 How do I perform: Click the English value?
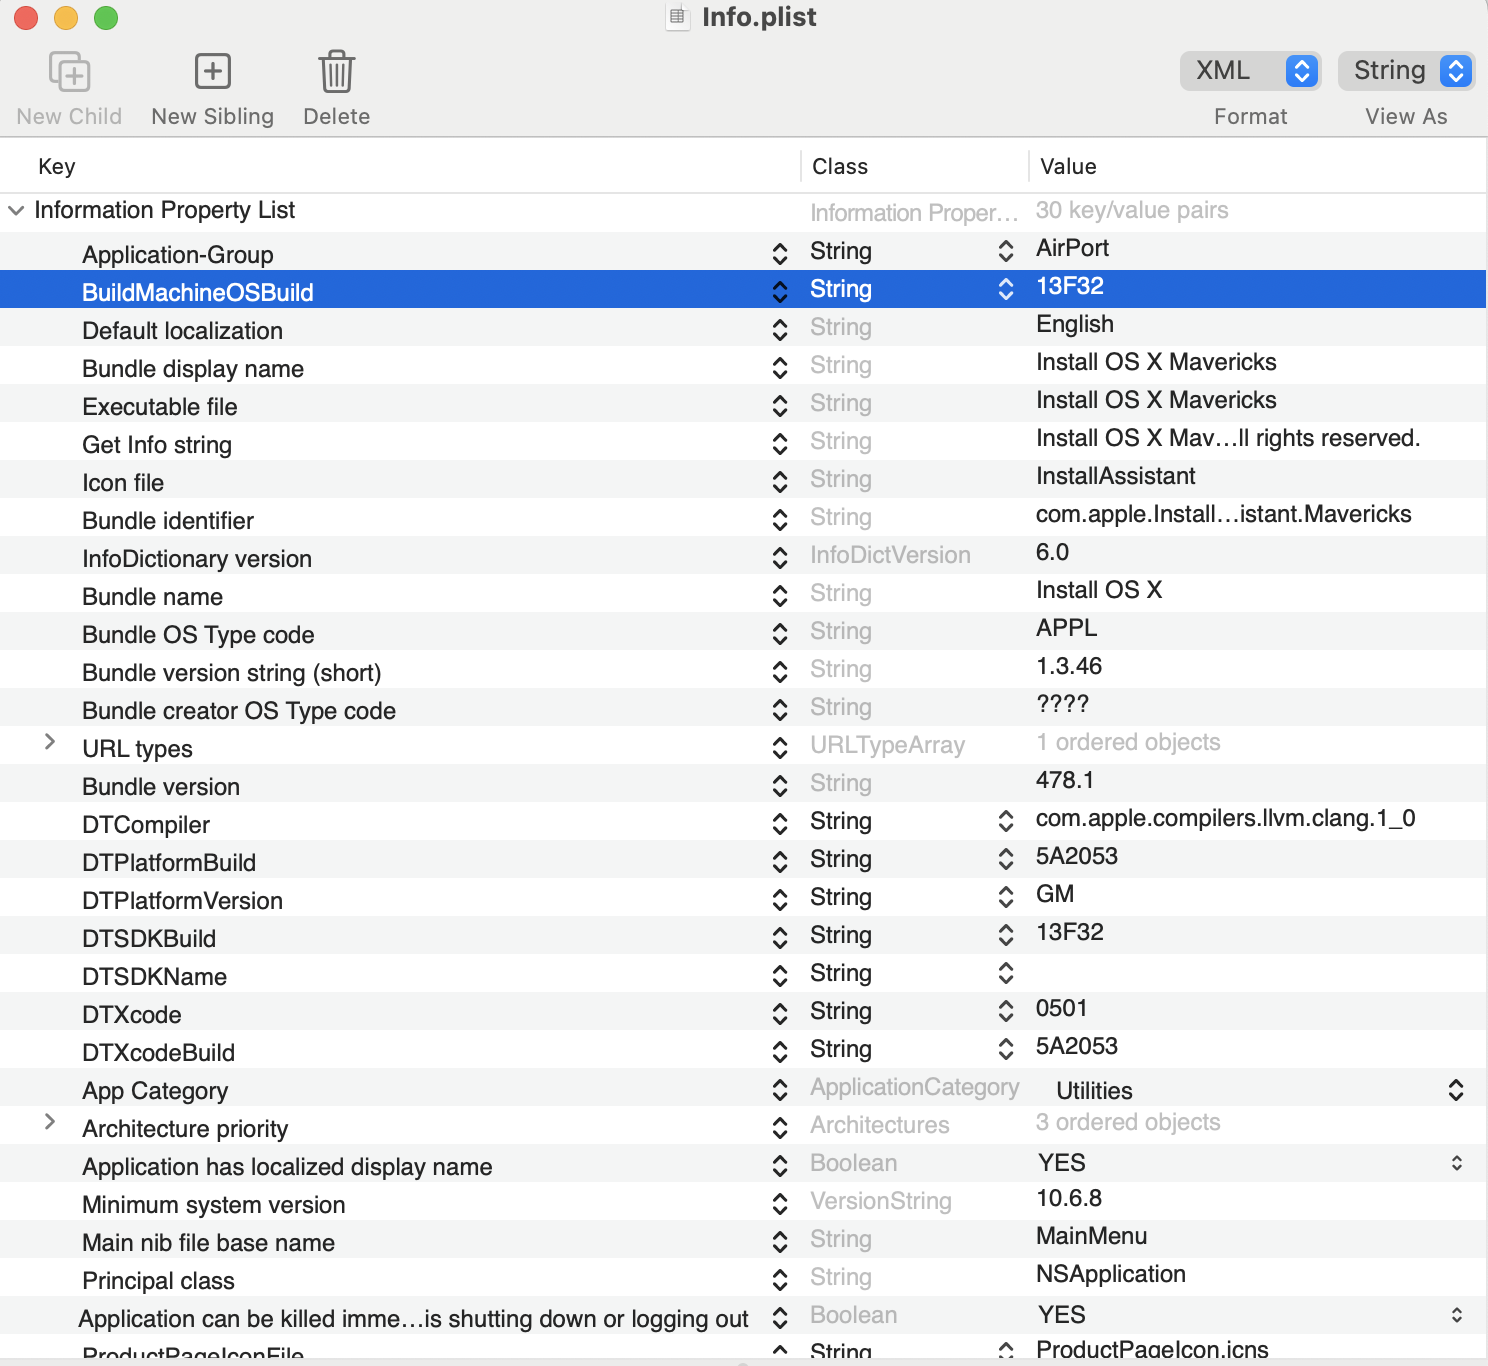tap(1075, 324)
